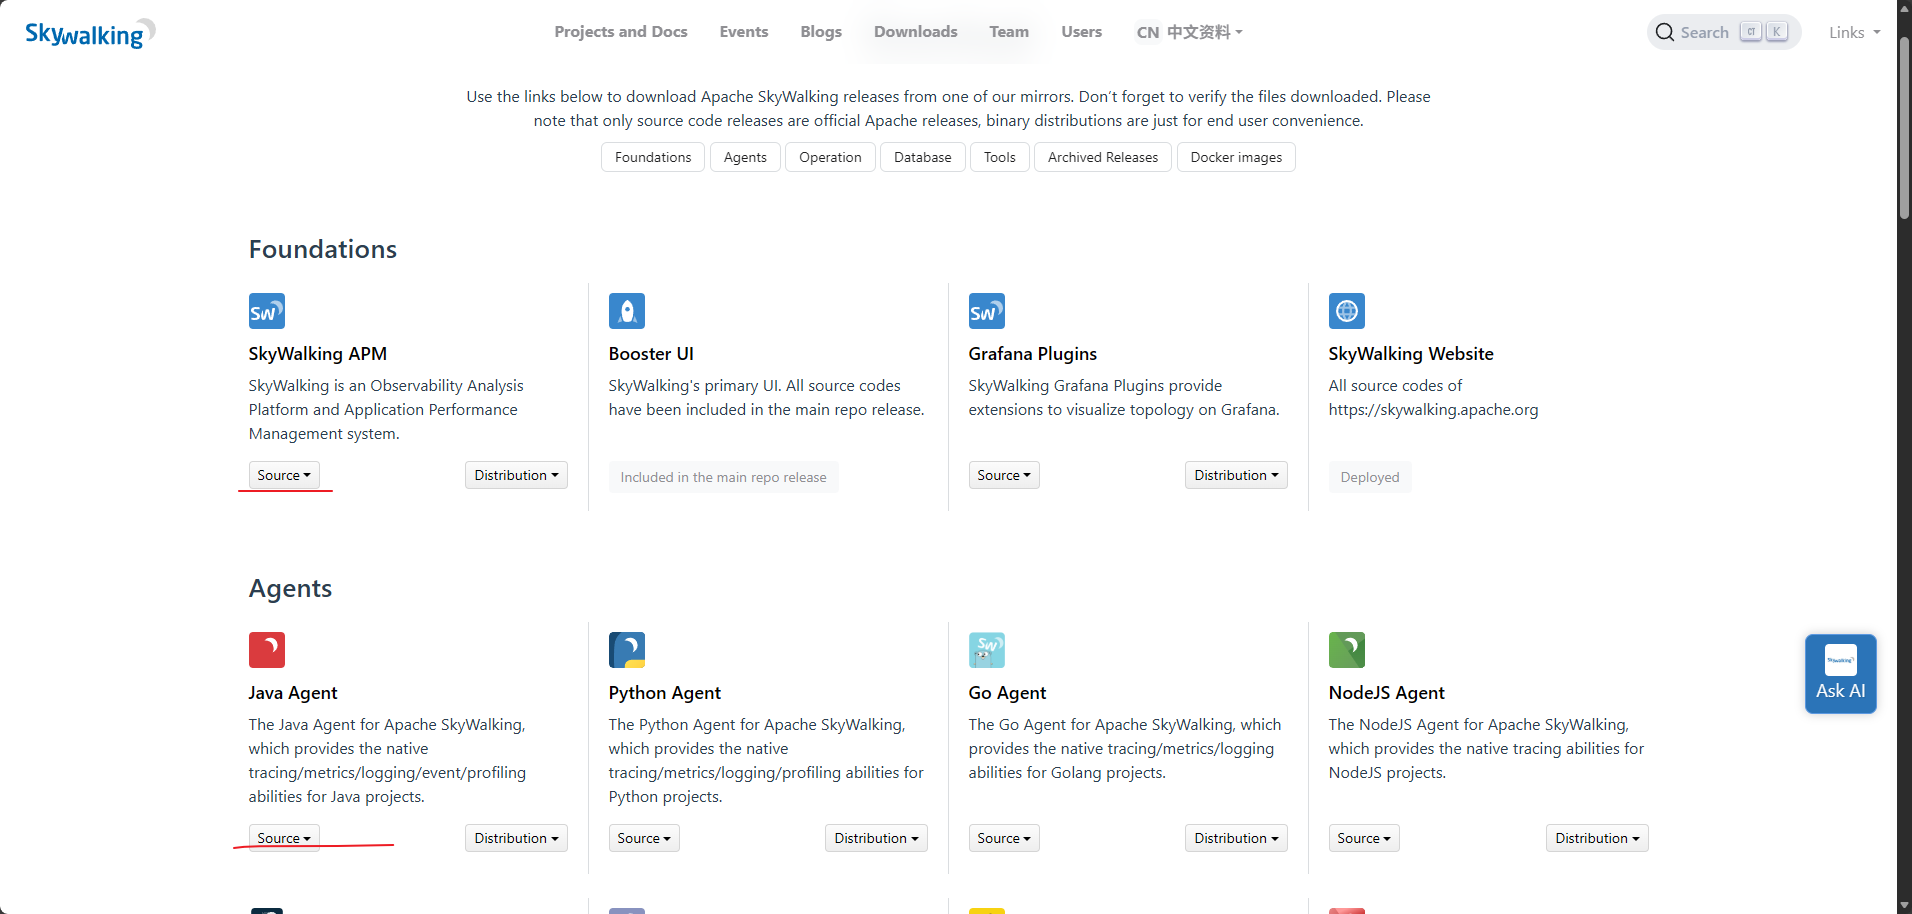1912x914 pixels.
Task: Jump to Foundations section button
Action: point(653,157)
